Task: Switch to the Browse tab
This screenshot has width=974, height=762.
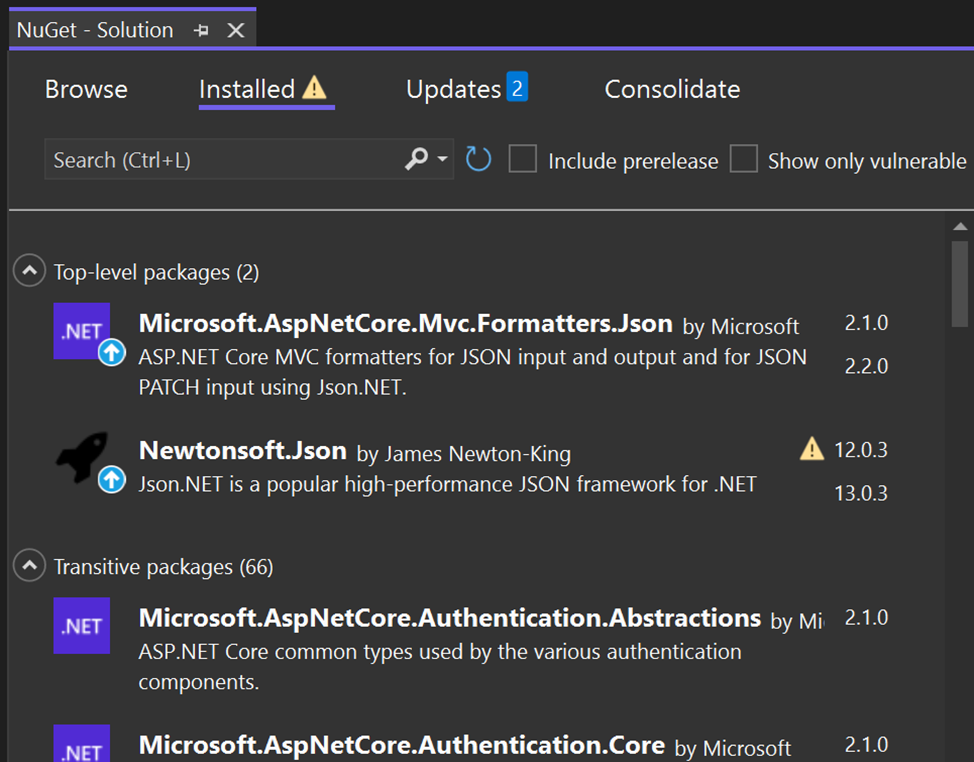Action: tap(86, 89)
